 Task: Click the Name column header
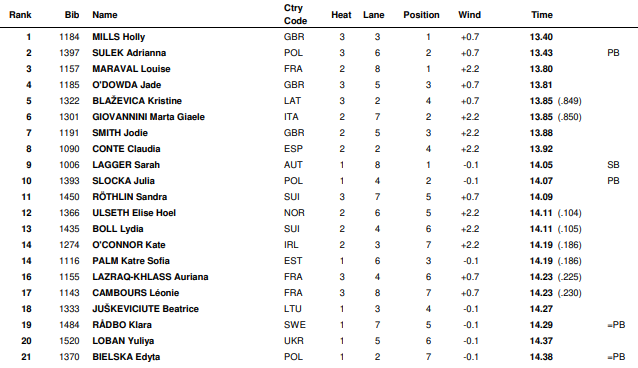click(105, 15)
